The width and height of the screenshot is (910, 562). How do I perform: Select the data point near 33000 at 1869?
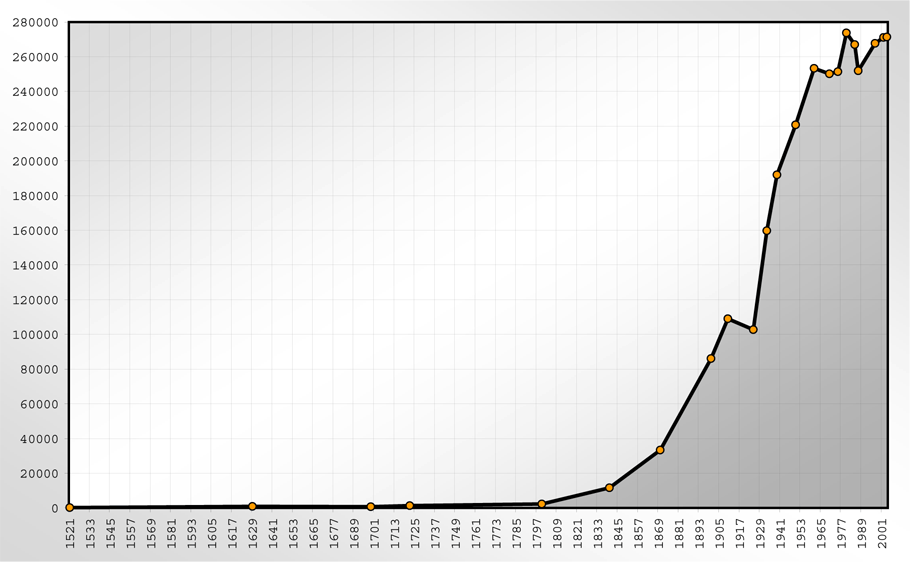point(660,450)
